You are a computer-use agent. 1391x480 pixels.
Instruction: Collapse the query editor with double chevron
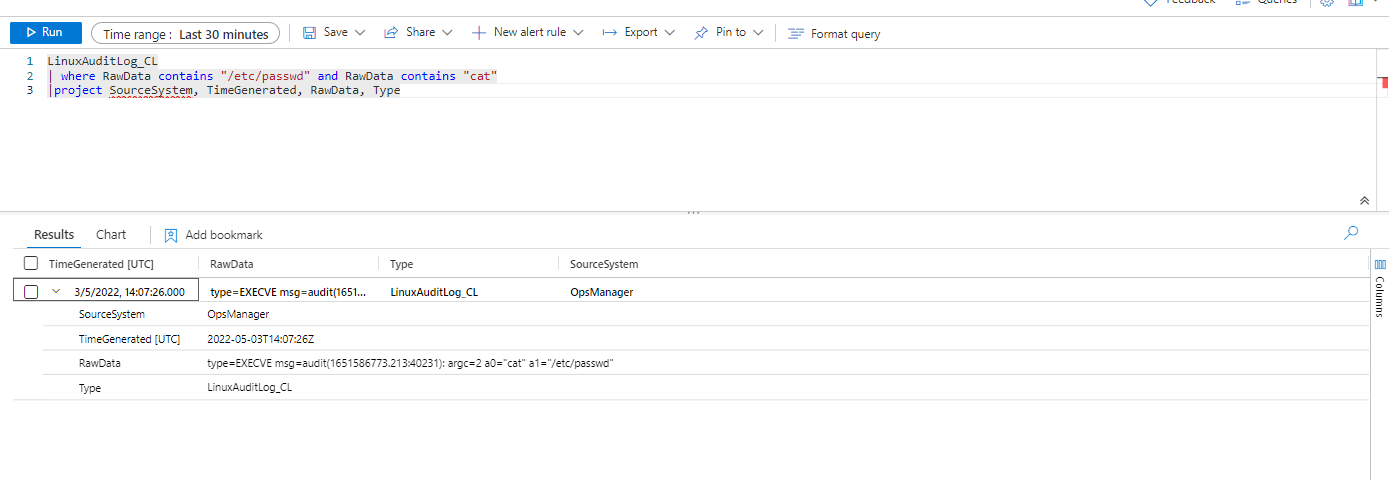pos(1365,200)
